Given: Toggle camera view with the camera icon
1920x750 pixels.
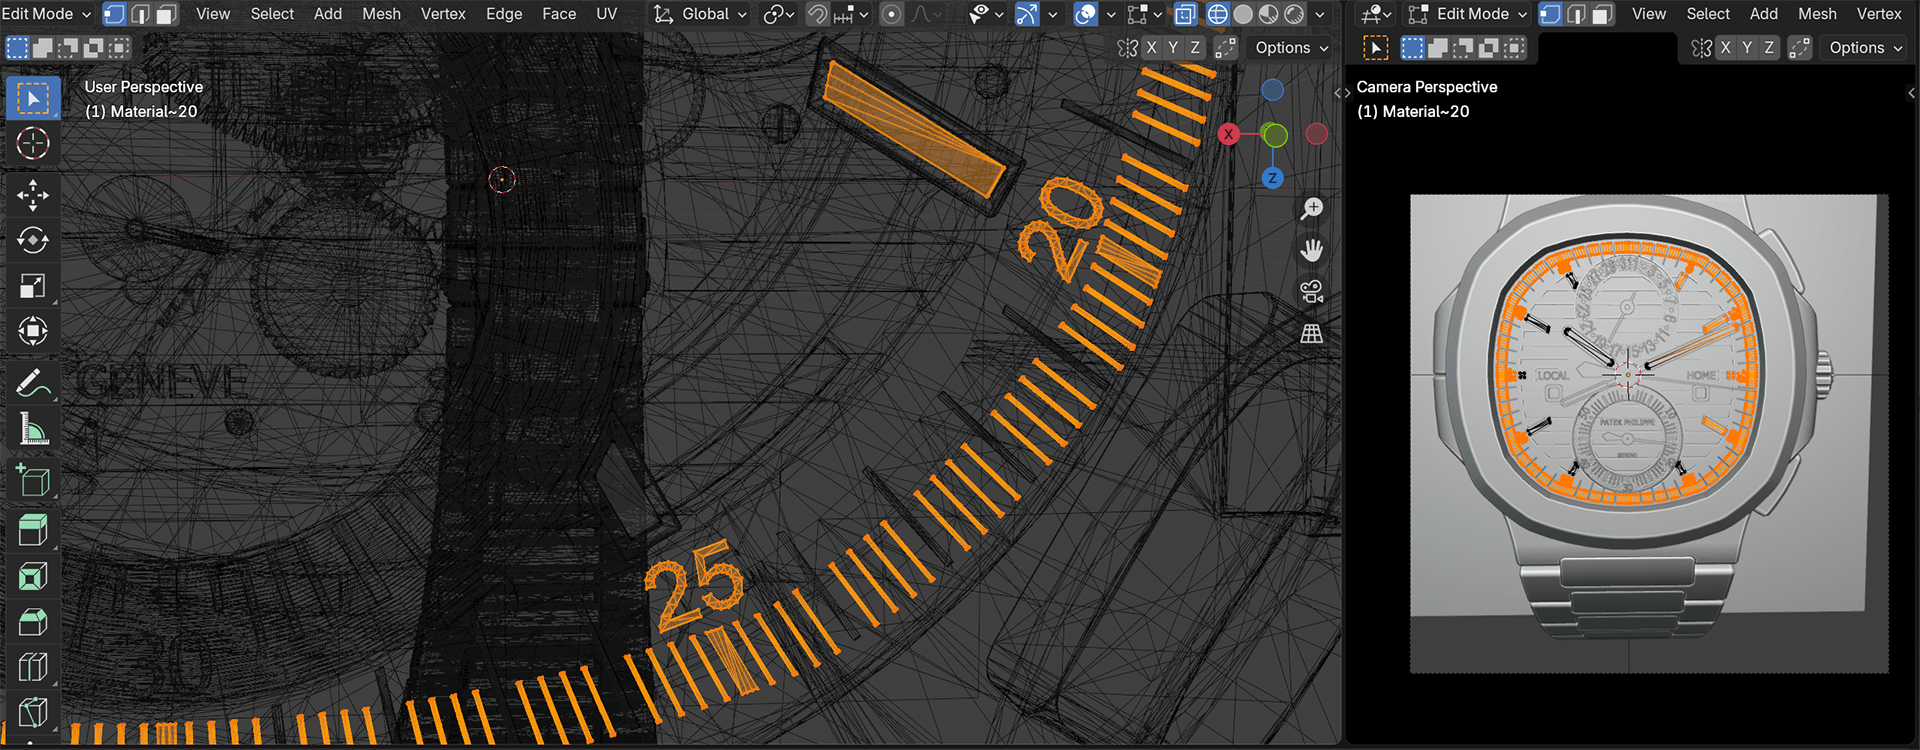Looking at the screenshot, I should coord(1311,292).
